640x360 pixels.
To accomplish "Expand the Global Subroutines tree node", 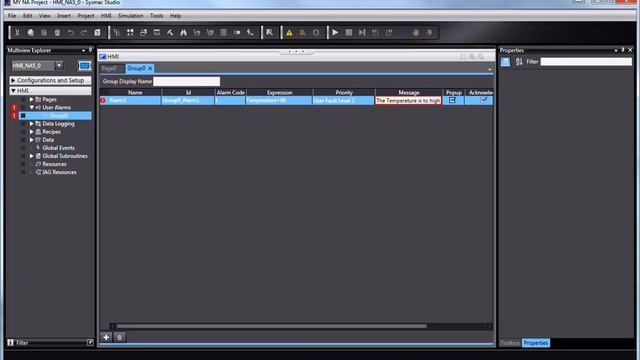I will (x=31, y=156).
